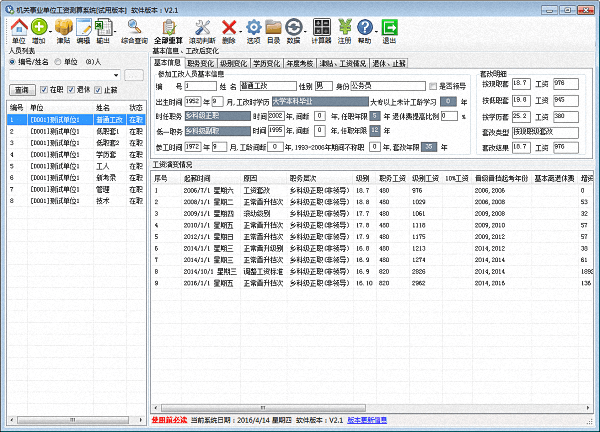Open 选项 gear settings icon
The image size is (600, 432).
tap(254, 29)
